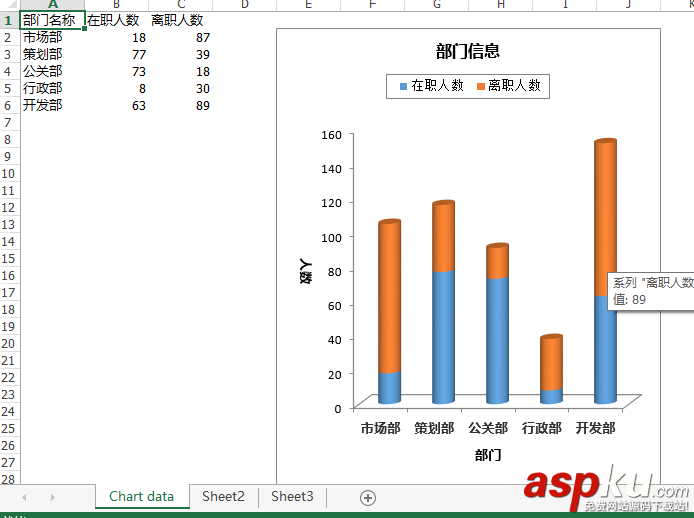The width and height of the screenshot is (694, 518).
Task: Click the orange segment of 市场部 column
Action: pyautogui.click(x=389, y=297)
